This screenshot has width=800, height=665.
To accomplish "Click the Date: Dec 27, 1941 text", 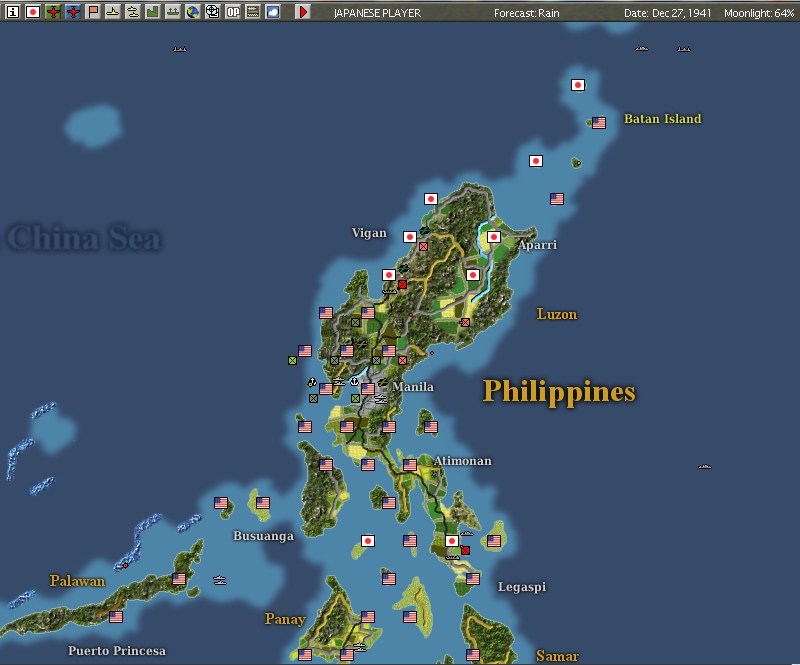I will (667, 13).
